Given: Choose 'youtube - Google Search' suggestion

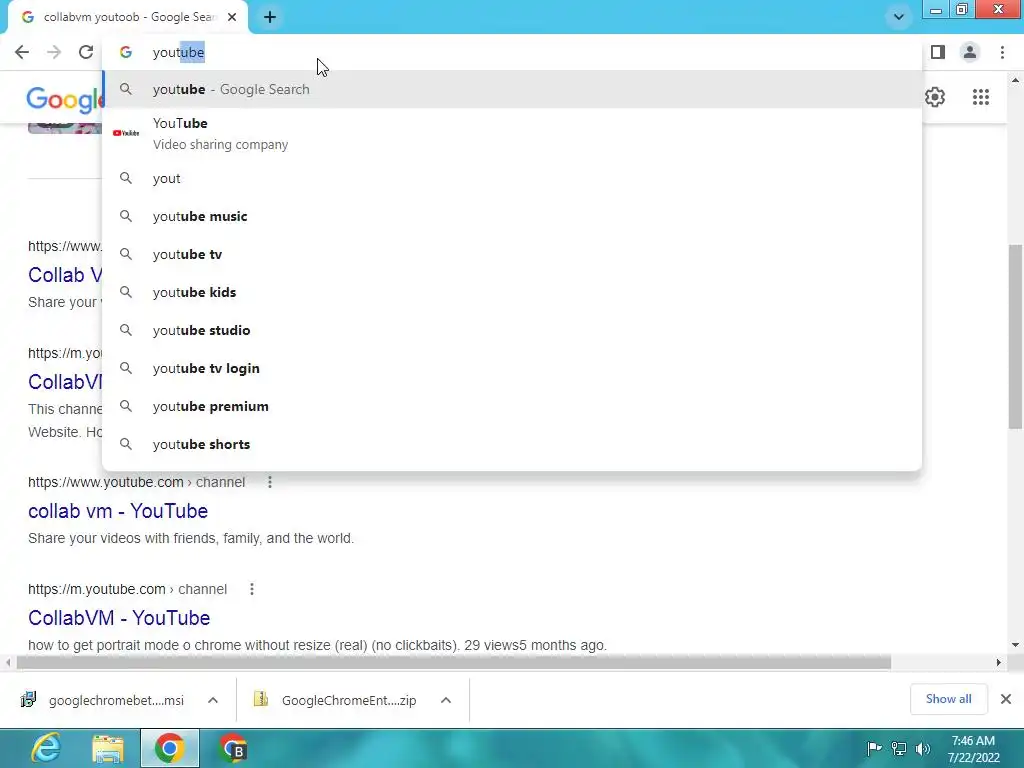Looking at the screenshot, I should click(x=513, y=89).
